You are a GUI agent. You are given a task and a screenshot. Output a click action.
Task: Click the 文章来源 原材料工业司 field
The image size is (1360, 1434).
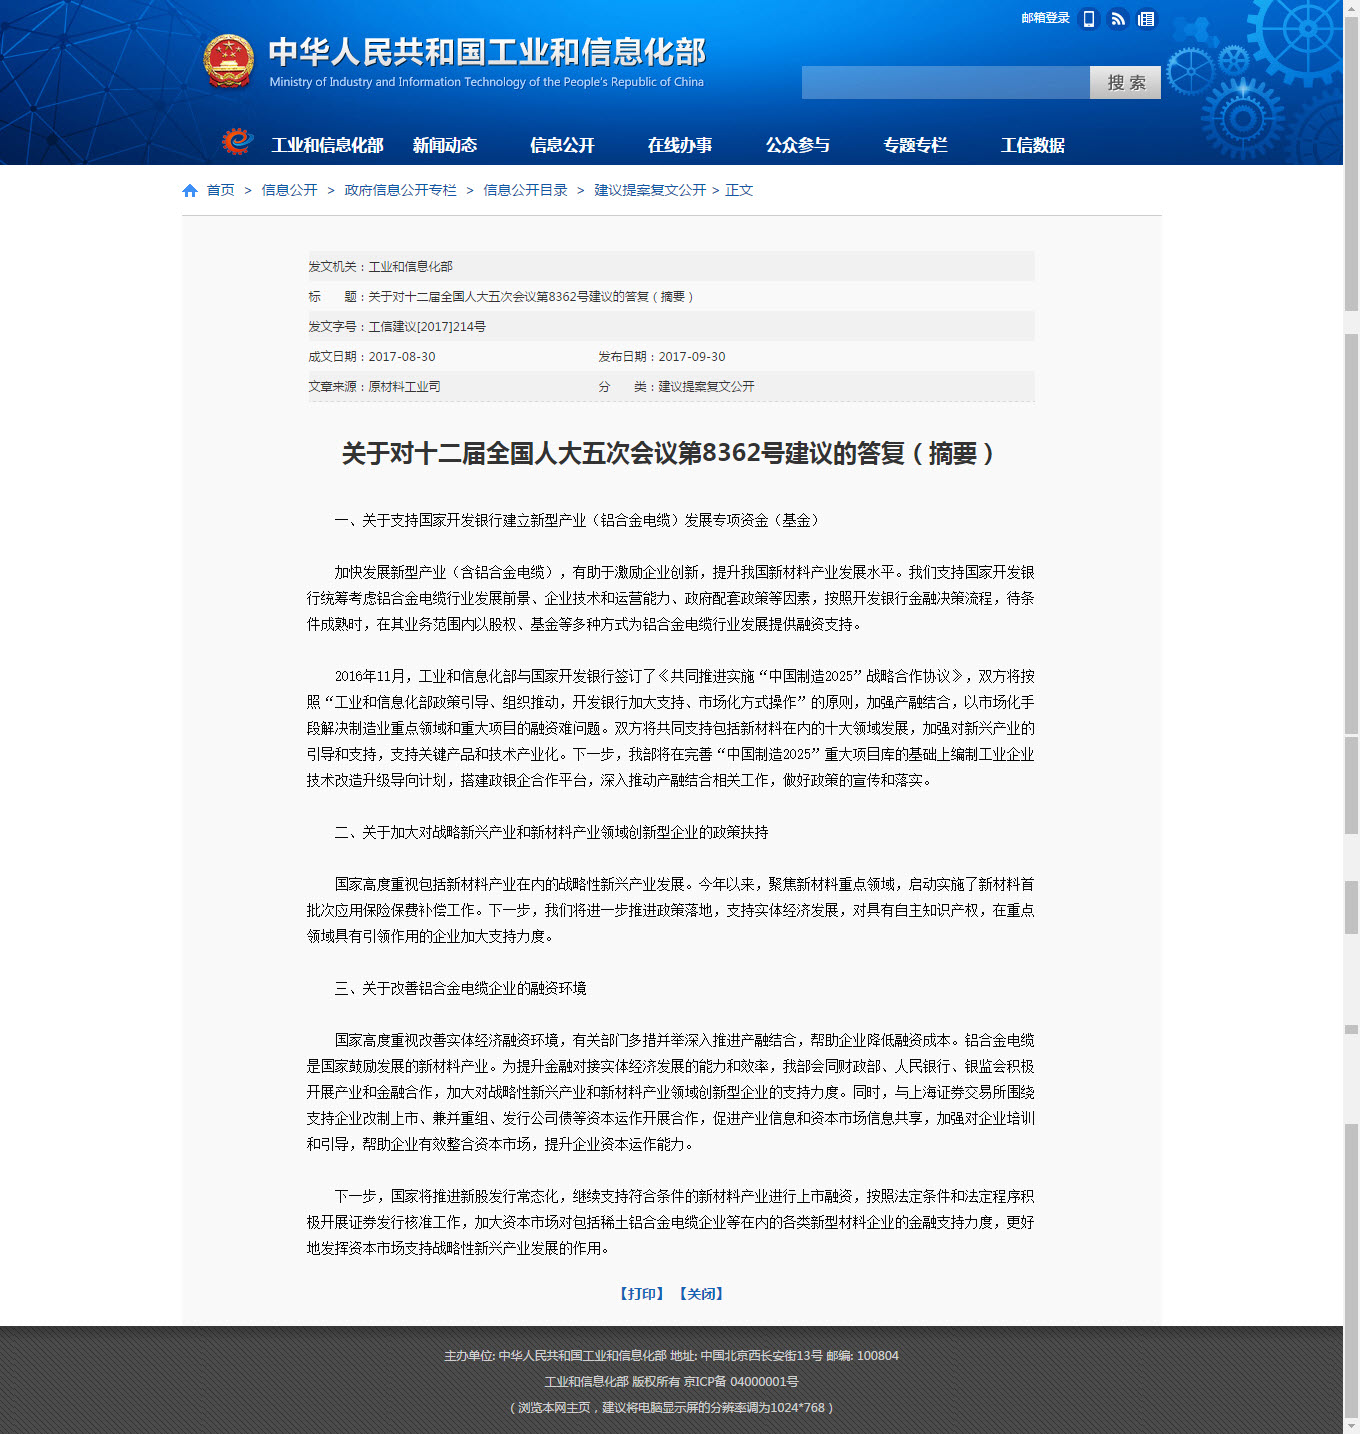374,387
